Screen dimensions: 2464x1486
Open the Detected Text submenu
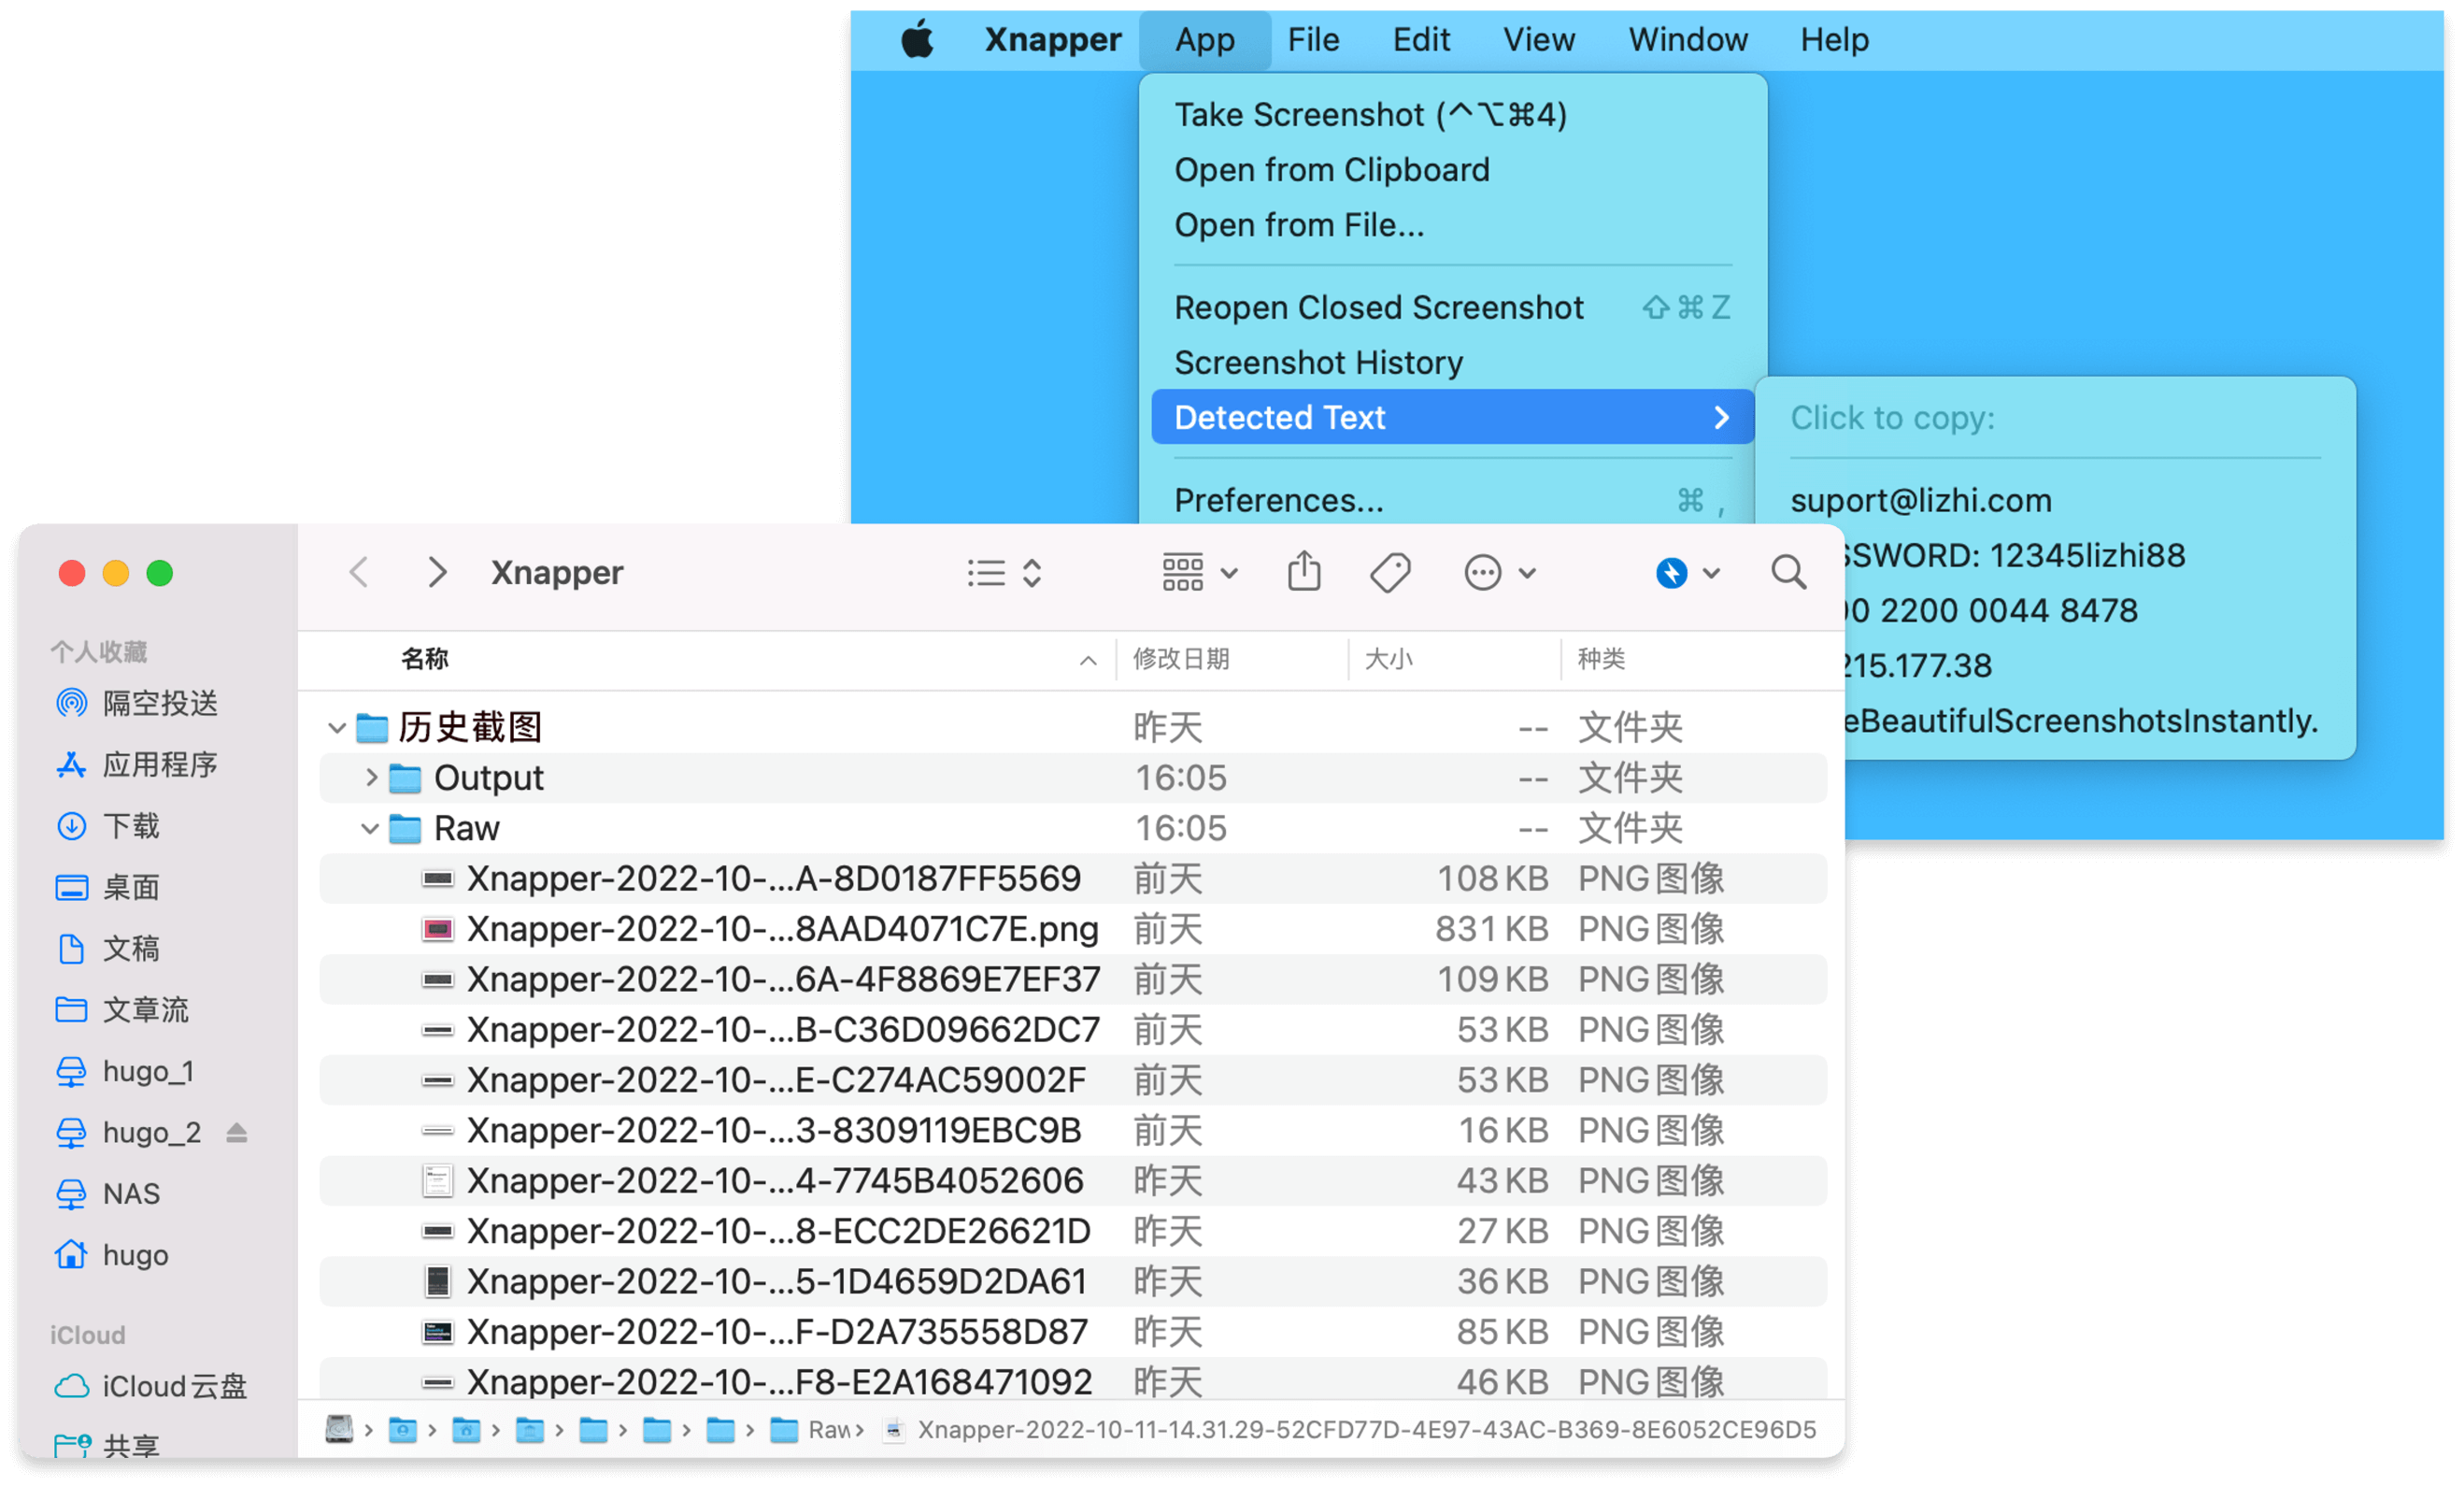point(1280,417)
